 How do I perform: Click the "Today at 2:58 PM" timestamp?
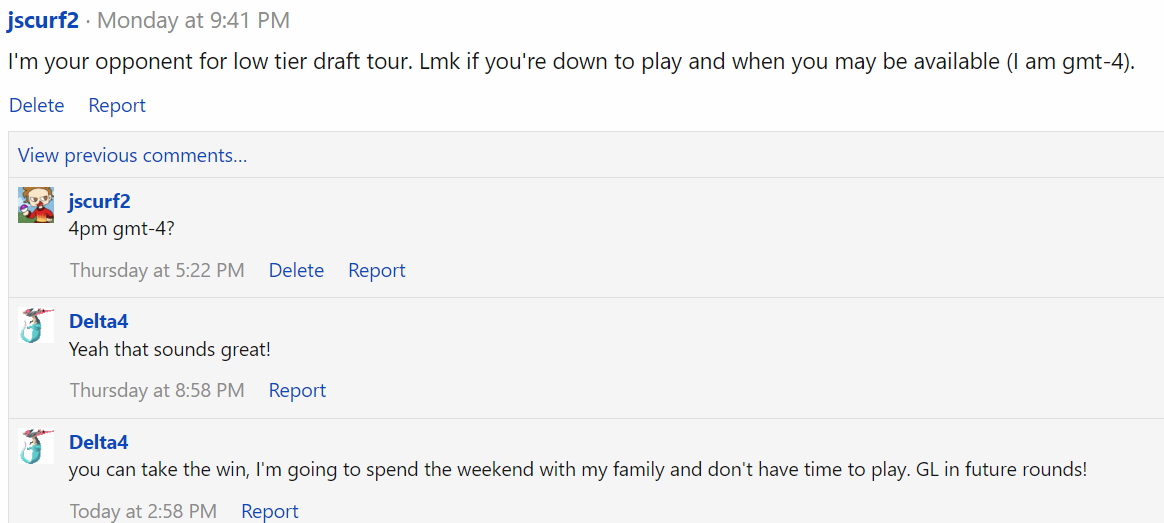[143, 511]
